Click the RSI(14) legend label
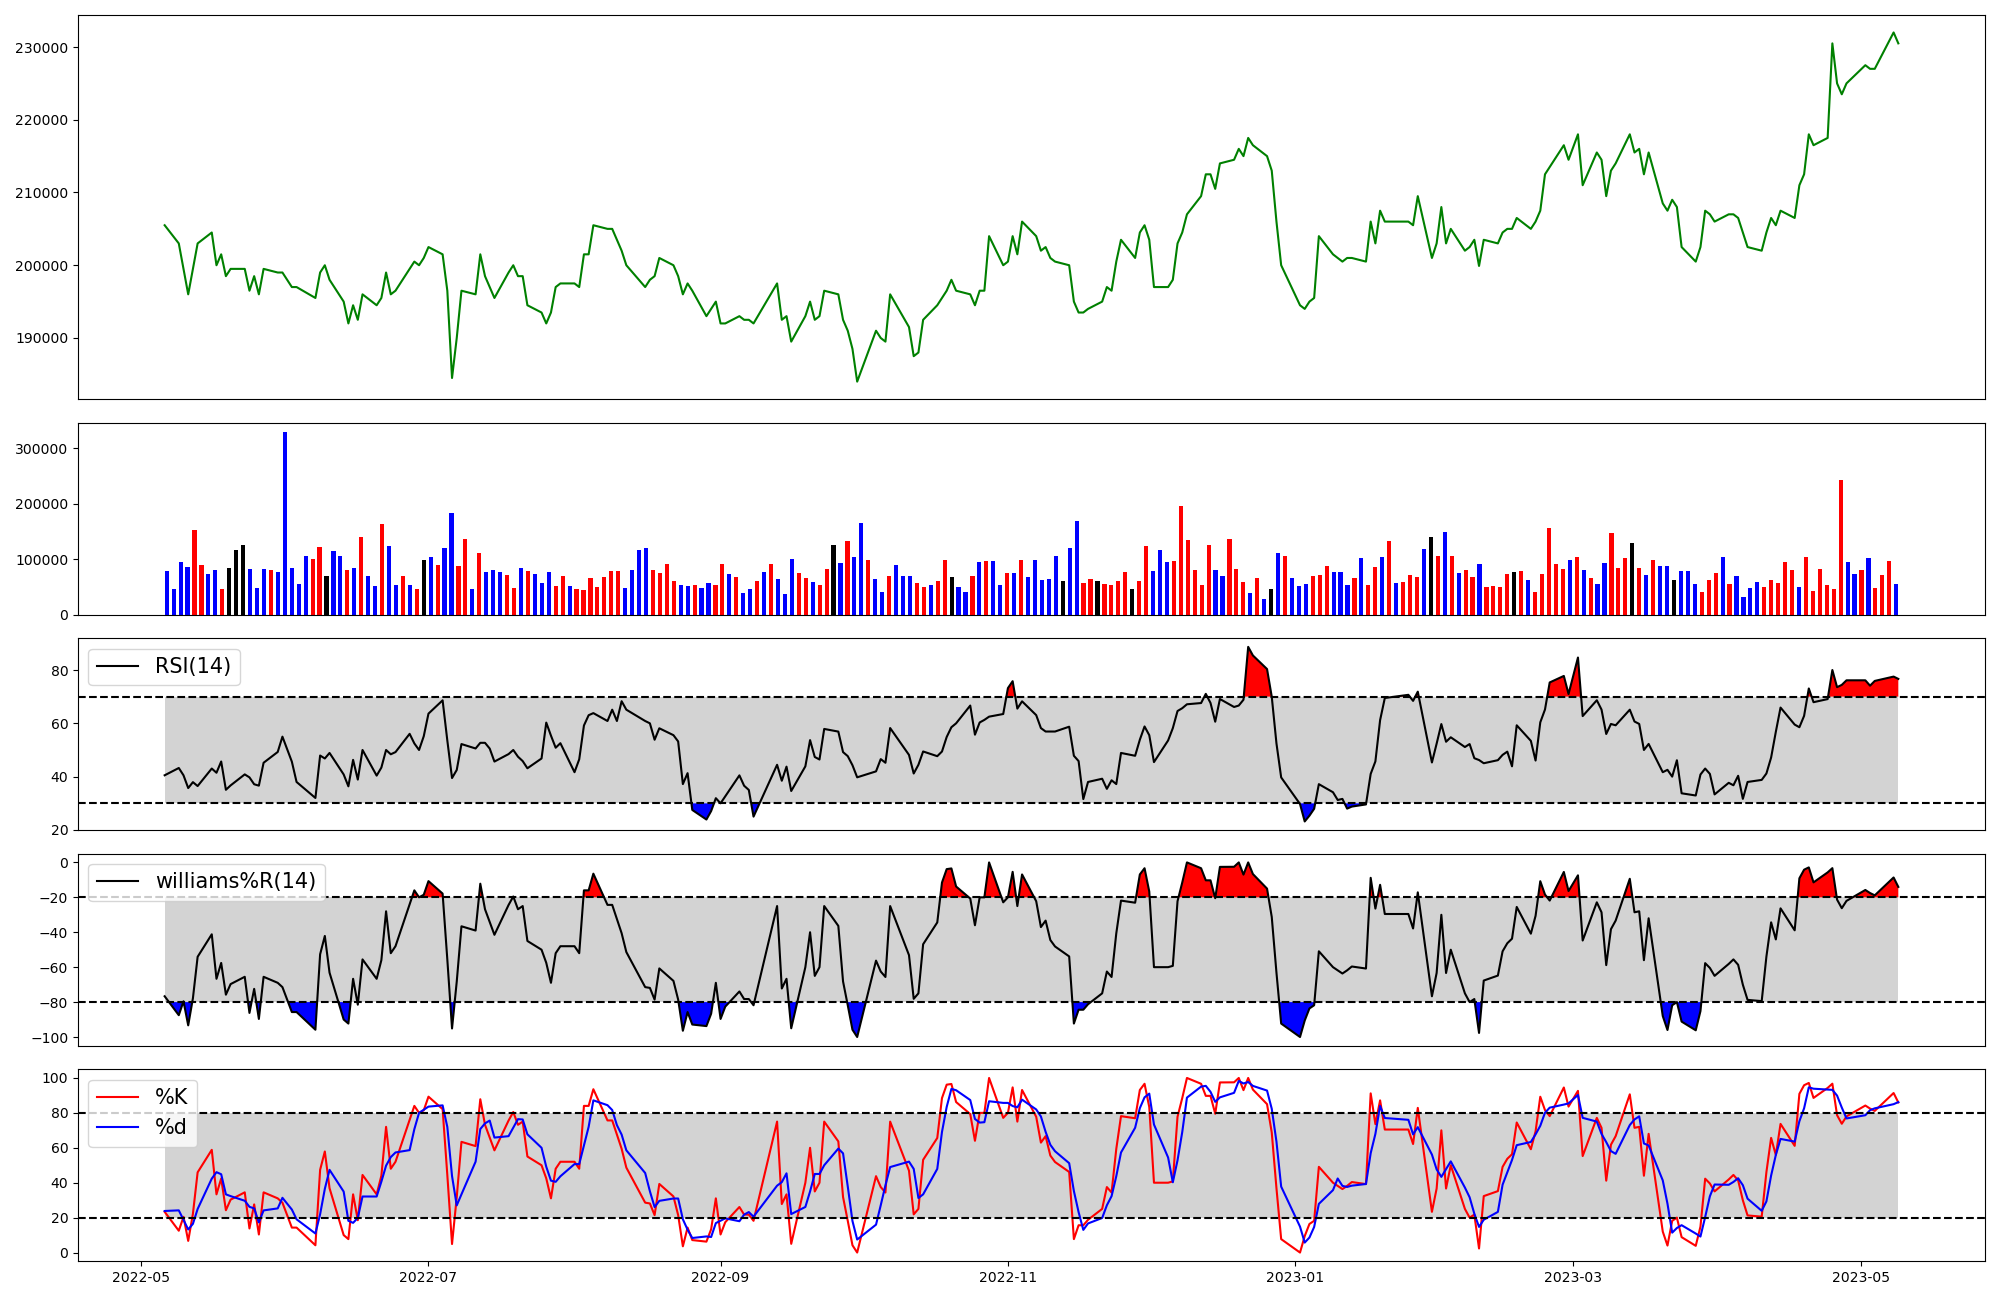Viewport: 2000px width, 1300px height. pyautogui.click(x=192, y=666)
